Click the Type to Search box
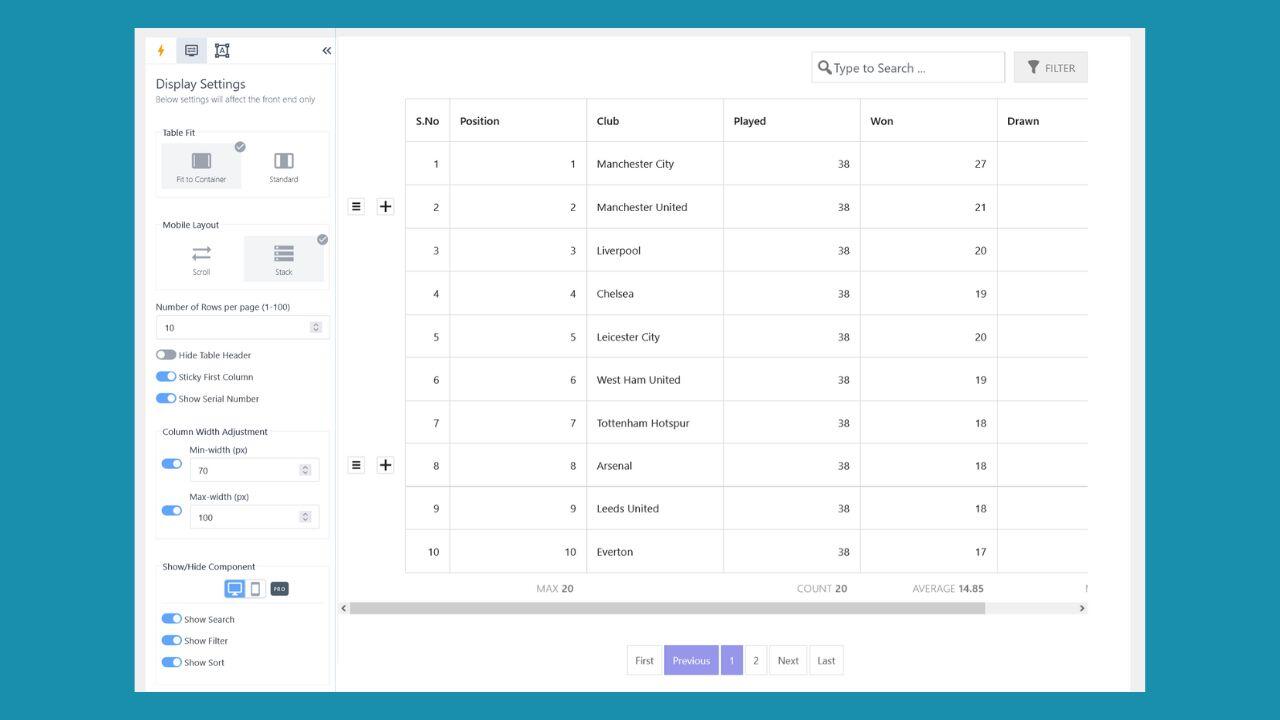Screen dimensions: 1280x720 click(908, 68)
